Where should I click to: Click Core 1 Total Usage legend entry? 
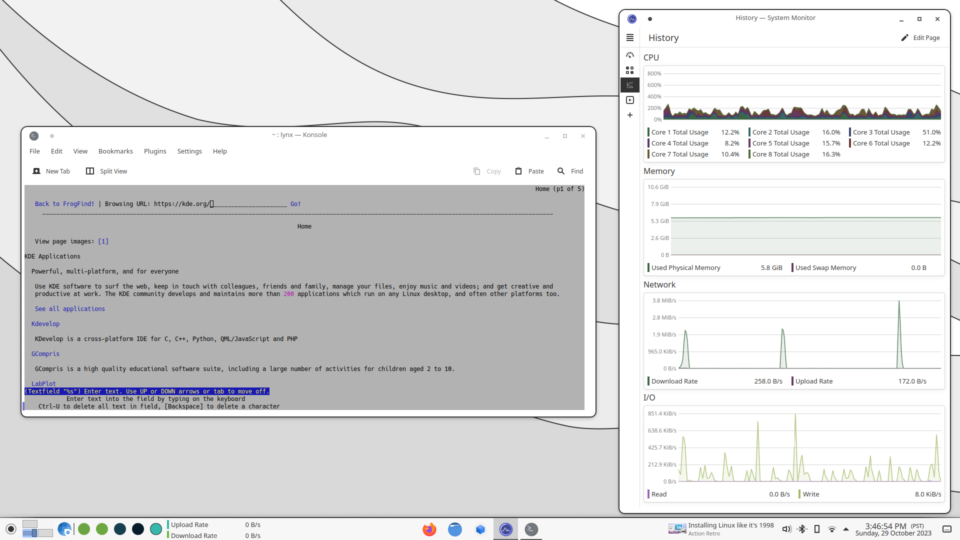click(x=694, y=132)
